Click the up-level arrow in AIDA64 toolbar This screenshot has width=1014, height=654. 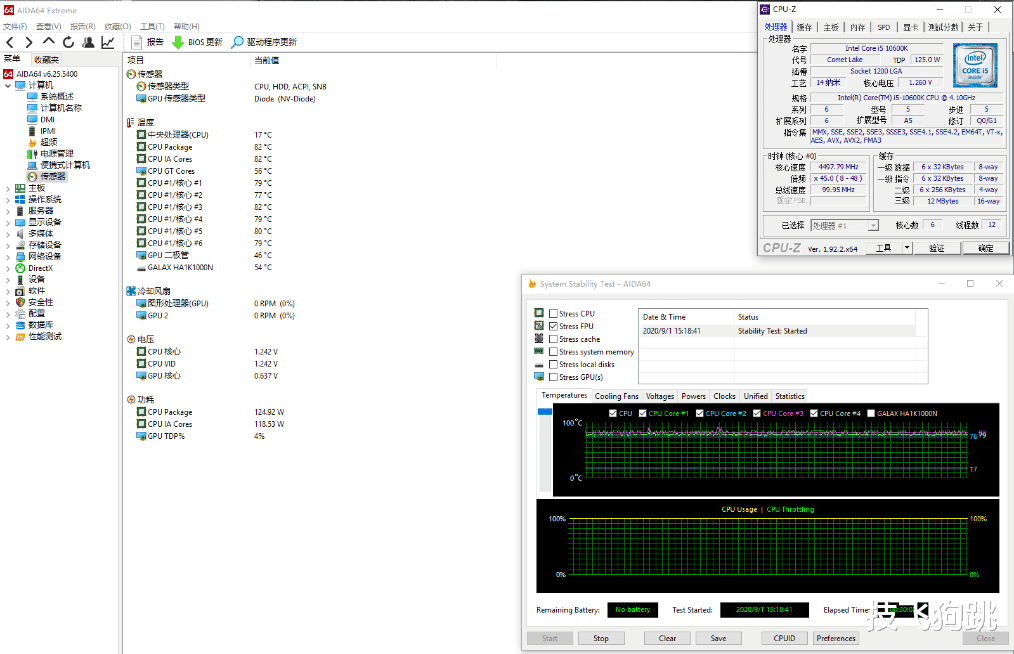(x=49, y=42)
